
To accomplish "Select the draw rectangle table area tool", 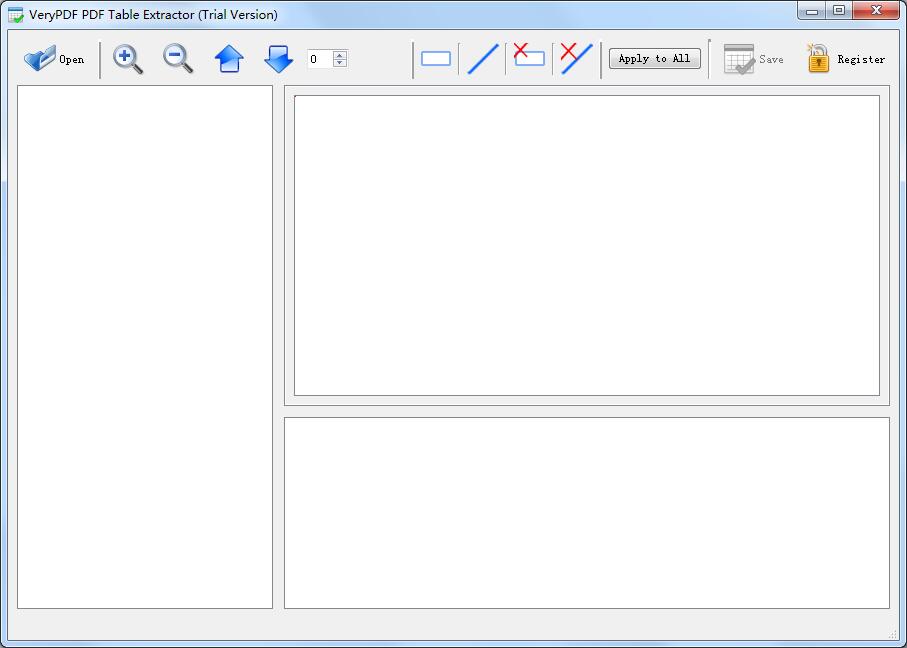I will pos(436,59).
